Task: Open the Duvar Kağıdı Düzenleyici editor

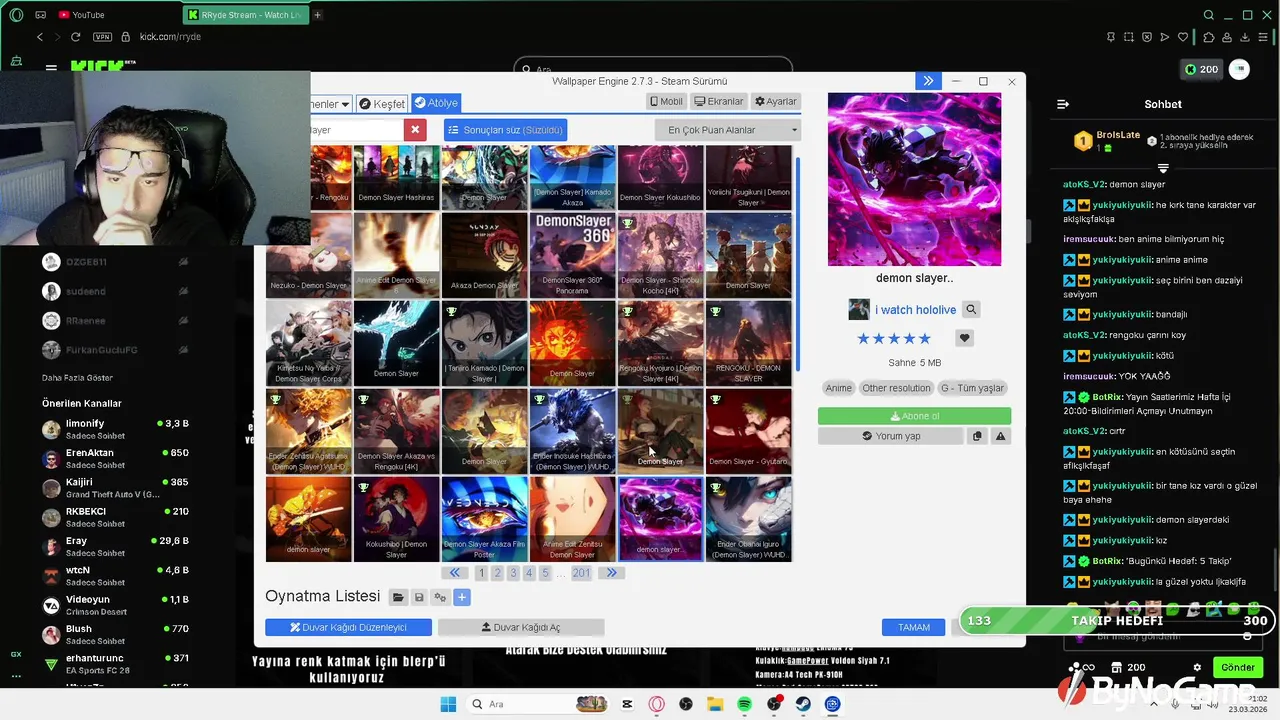Action: (348, 627)
